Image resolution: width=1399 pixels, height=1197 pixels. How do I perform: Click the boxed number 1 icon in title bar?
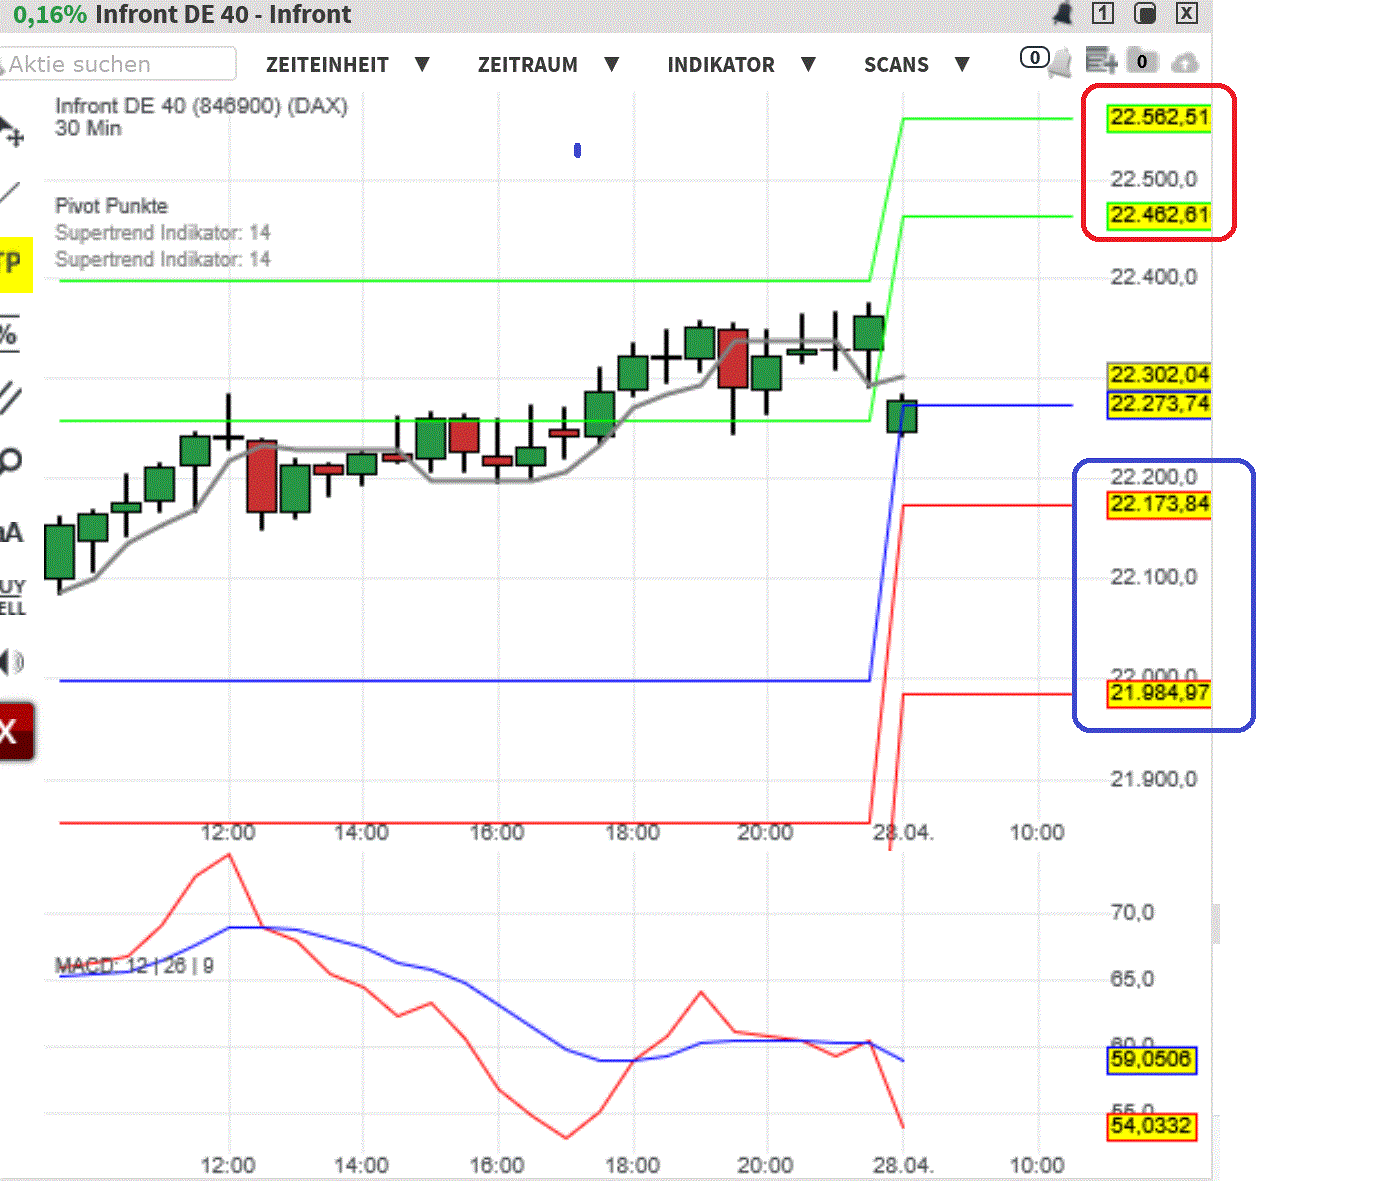pos(1103,13)
